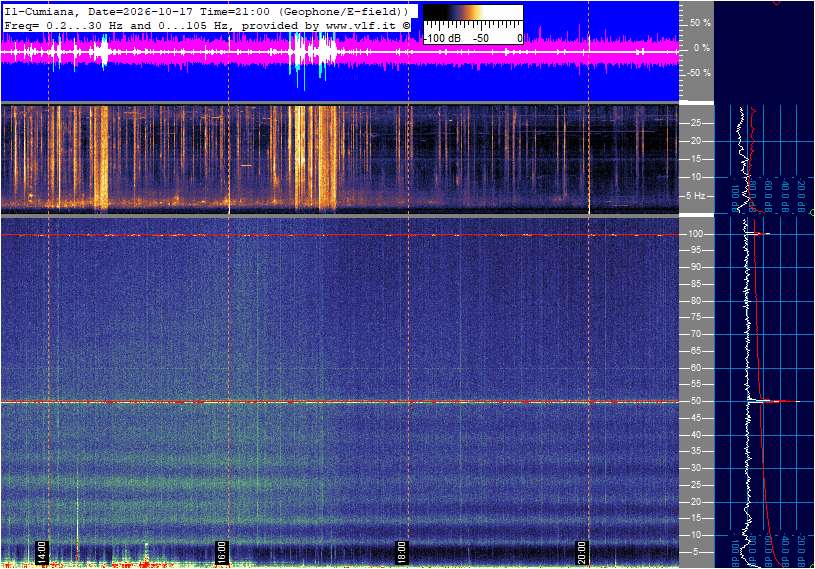The width and height of the screenshot is (815, 569).
Task: Click the 40 Hz E-field axis label
Action: pos(695,435)
